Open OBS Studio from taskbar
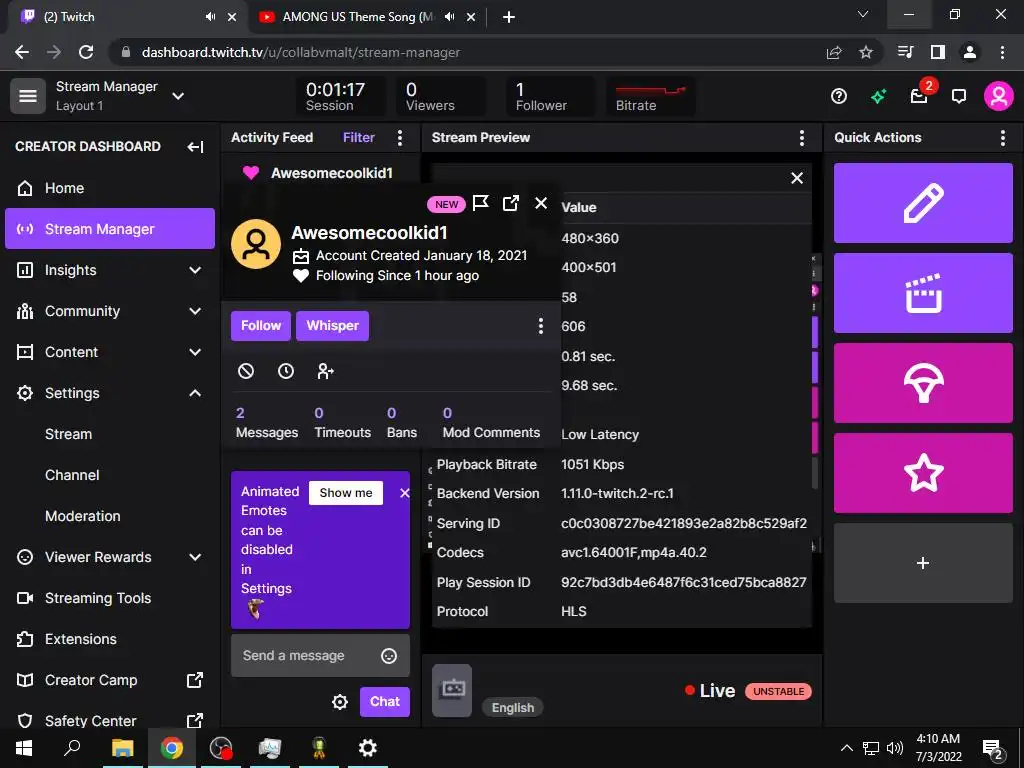Viewport: 1024px width, 768px height. [x=221, y=748]
